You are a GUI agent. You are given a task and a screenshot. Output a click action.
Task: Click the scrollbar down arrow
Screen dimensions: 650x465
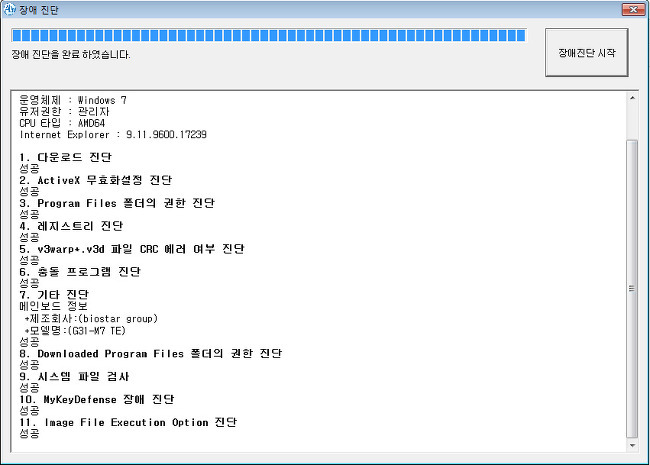pos(632,446)
